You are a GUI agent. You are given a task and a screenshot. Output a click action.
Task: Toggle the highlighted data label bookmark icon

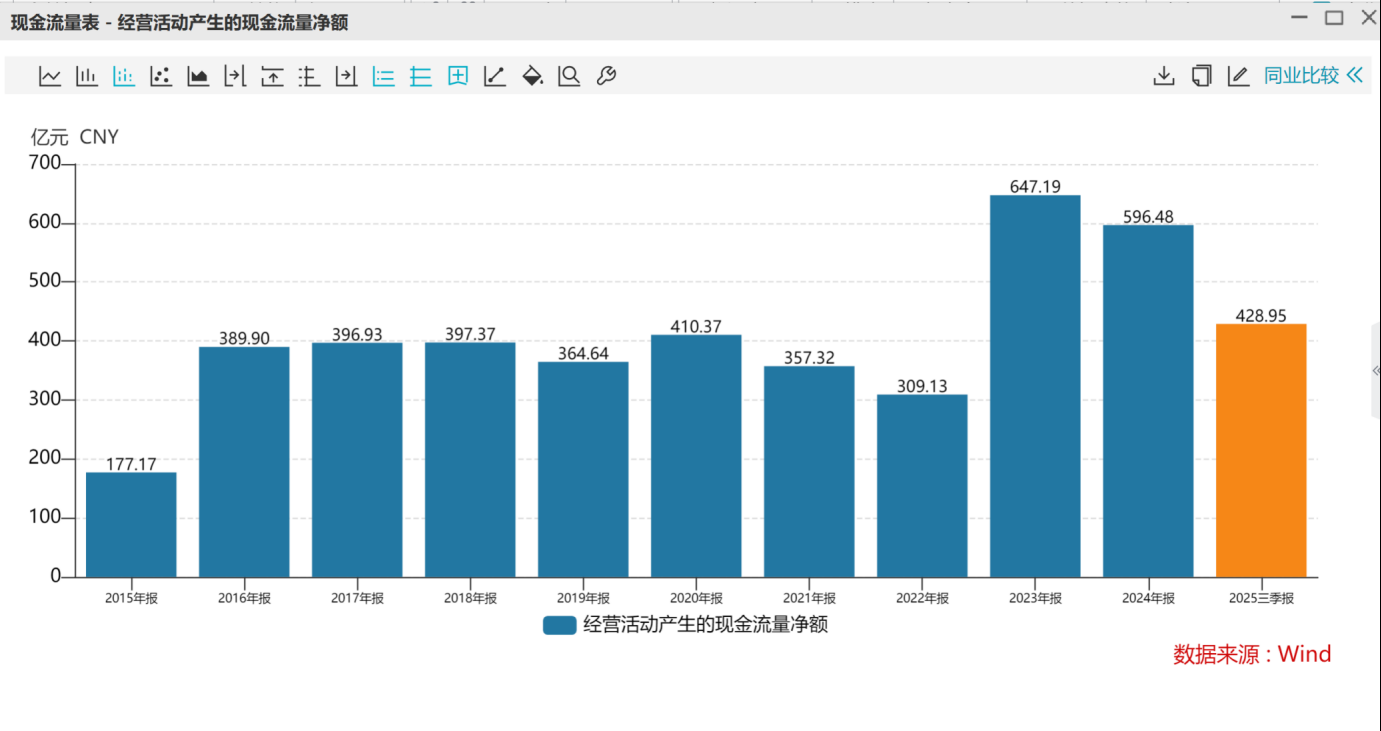pos(458,76)
